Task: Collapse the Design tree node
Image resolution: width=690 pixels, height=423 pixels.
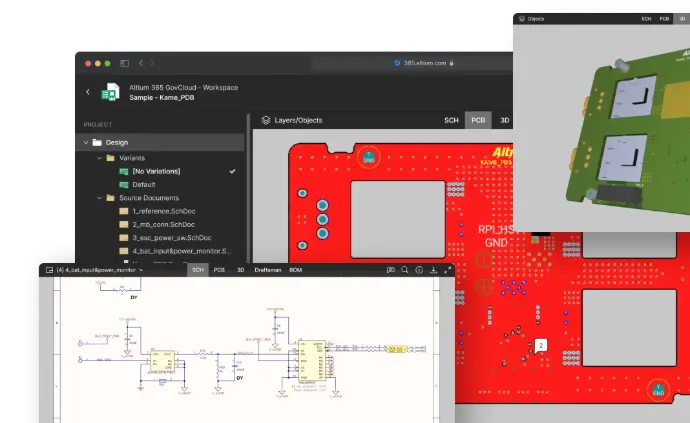Action: 86,142
